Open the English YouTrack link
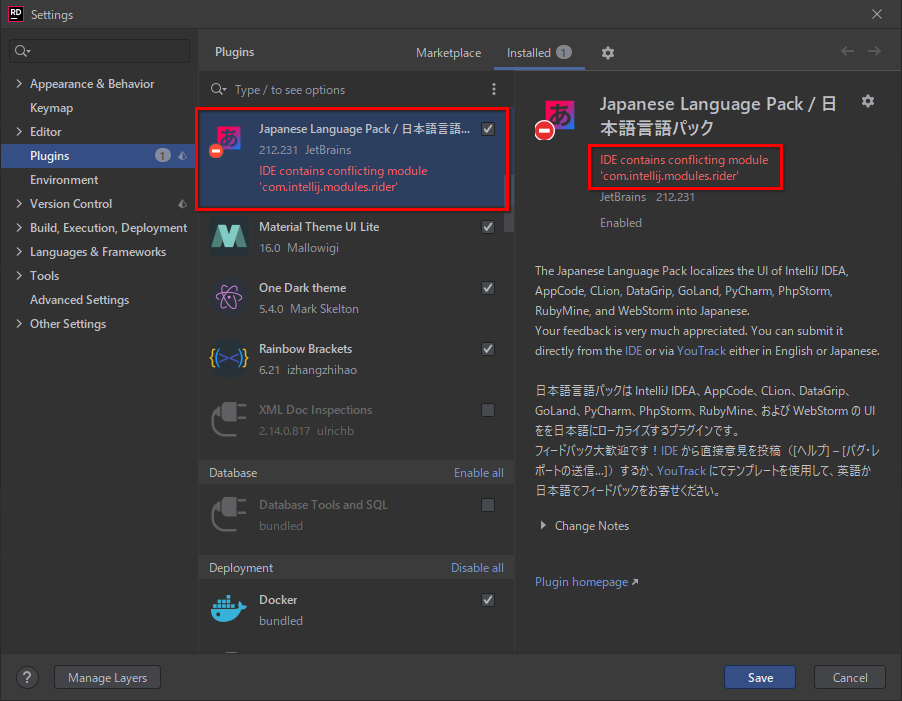902x701 pixels. coord(701,351)
